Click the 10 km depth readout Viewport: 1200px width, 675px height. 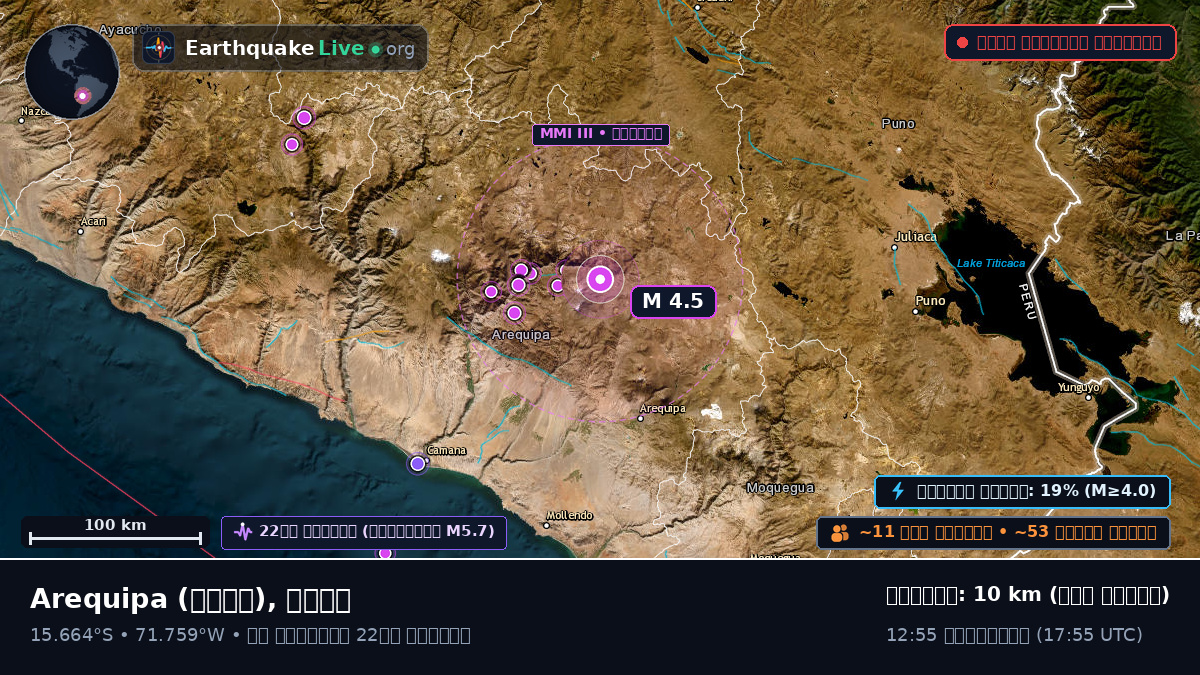pyautogui.click(x=1028, y=595)
